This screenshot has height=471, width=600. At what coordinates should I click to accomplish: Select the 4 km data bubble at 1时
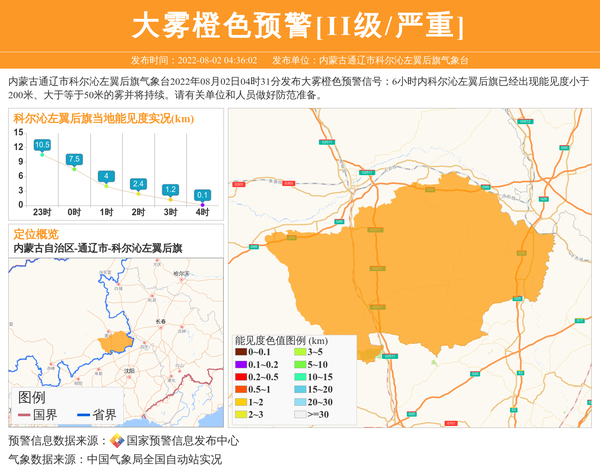pyautogui.click(x=106, y=176)
